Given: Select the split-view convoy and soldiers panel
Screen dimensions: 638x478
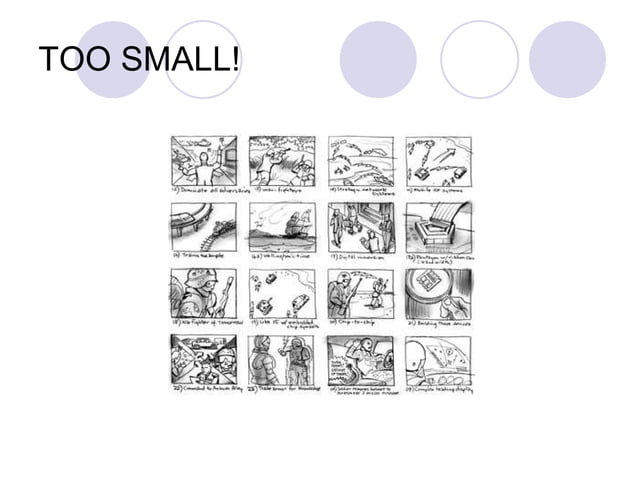Looking at the screenshot, I should (204, 360).
